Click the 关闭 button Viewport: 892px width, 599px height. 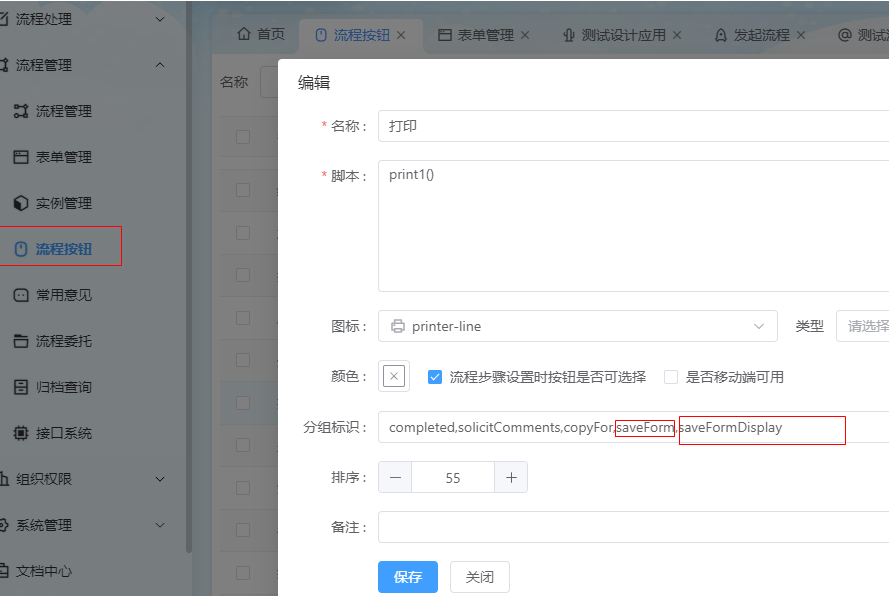point(480,577)
